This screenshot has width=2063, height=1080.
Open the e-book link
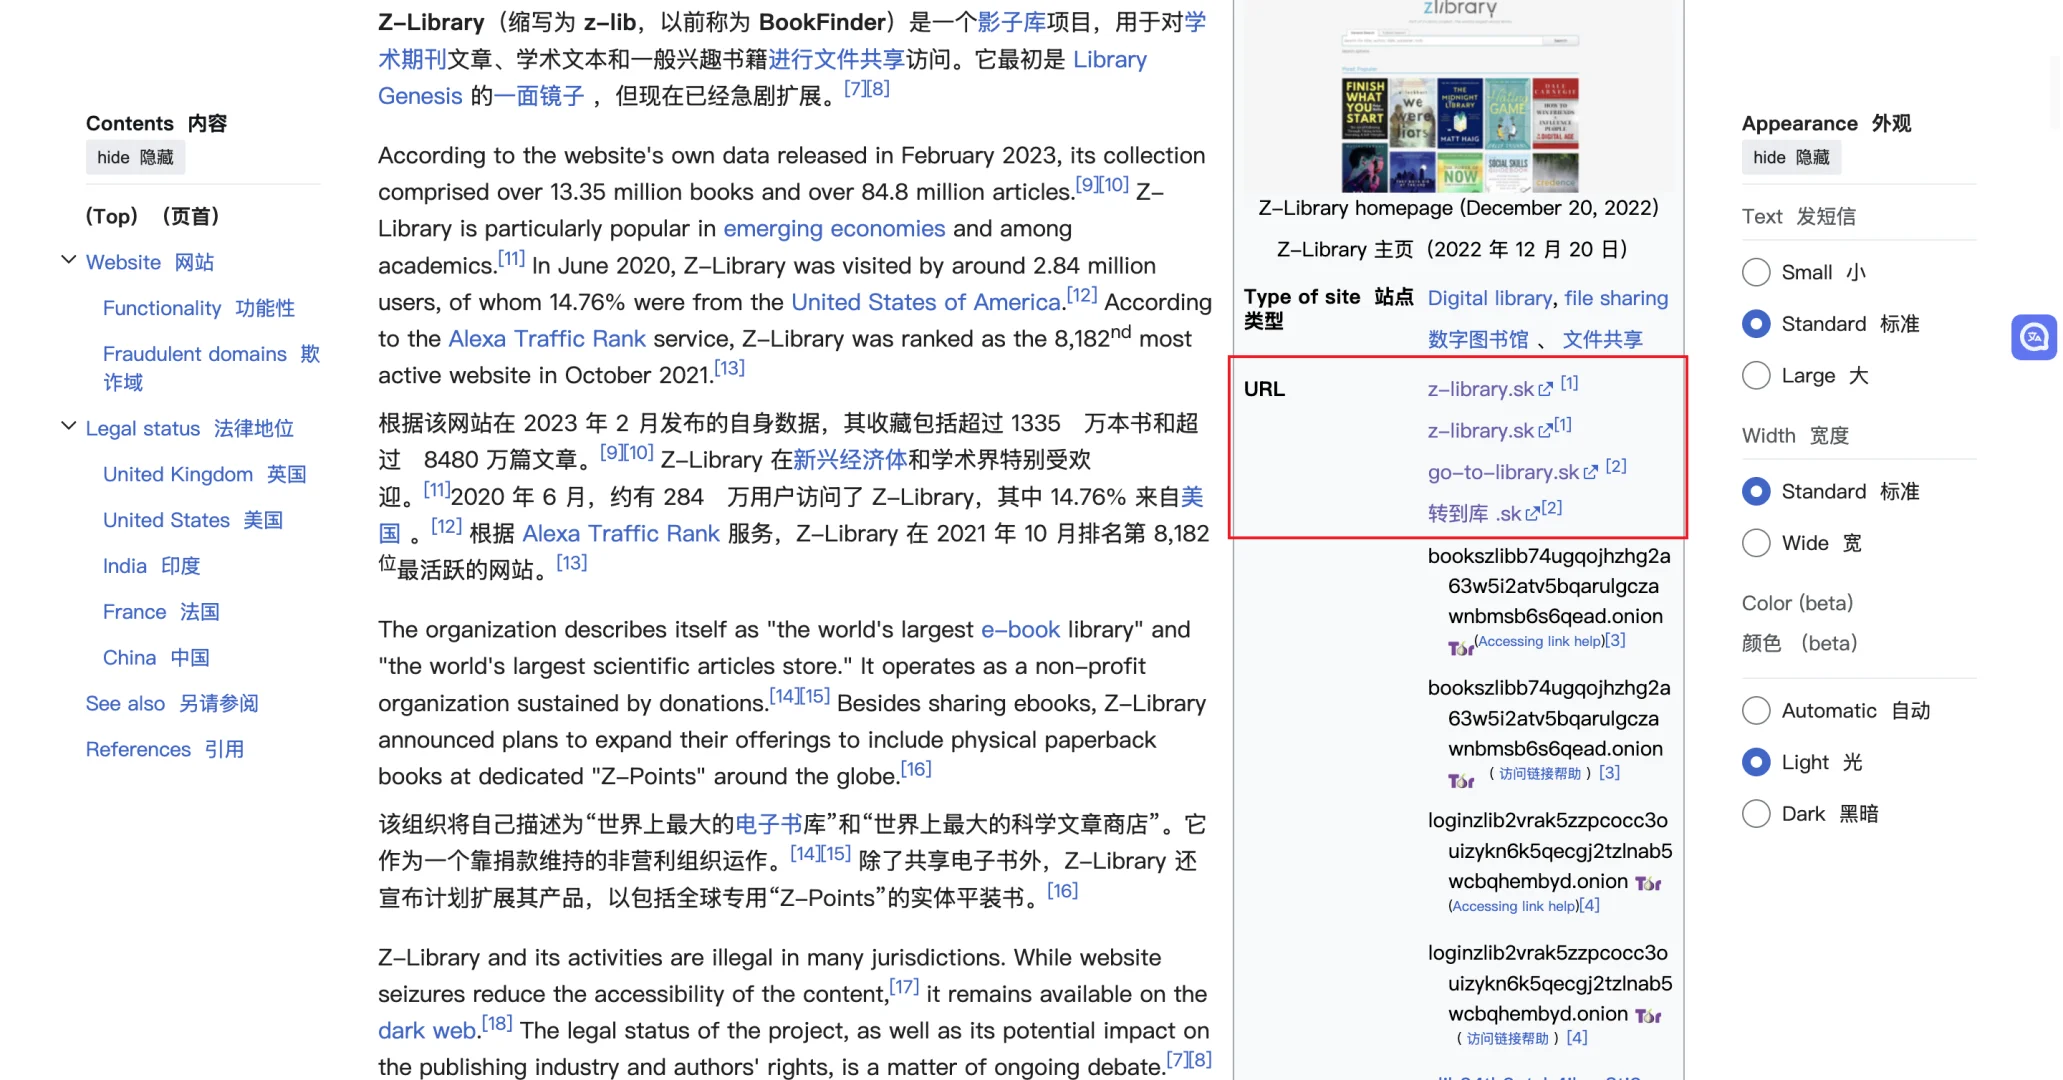[x=1020, y=630]
